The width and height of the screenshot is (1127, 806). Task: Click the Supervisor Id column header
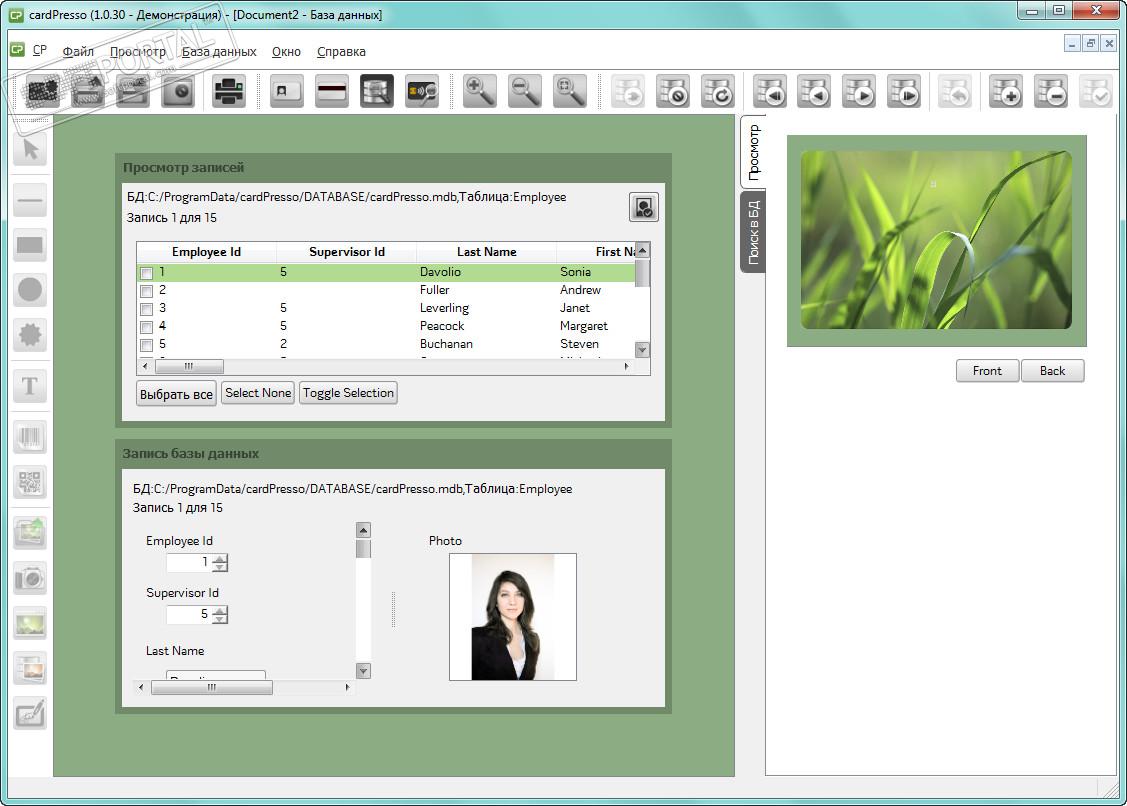[346, 252]
